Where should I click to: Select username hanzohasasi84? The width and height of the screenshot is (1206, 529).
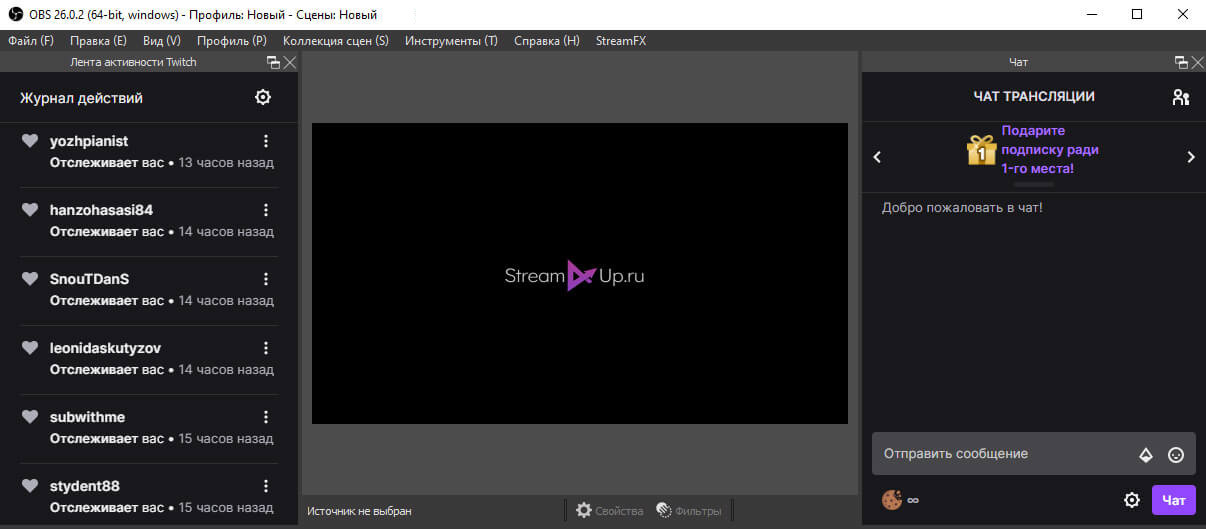(x=101, y=210)
